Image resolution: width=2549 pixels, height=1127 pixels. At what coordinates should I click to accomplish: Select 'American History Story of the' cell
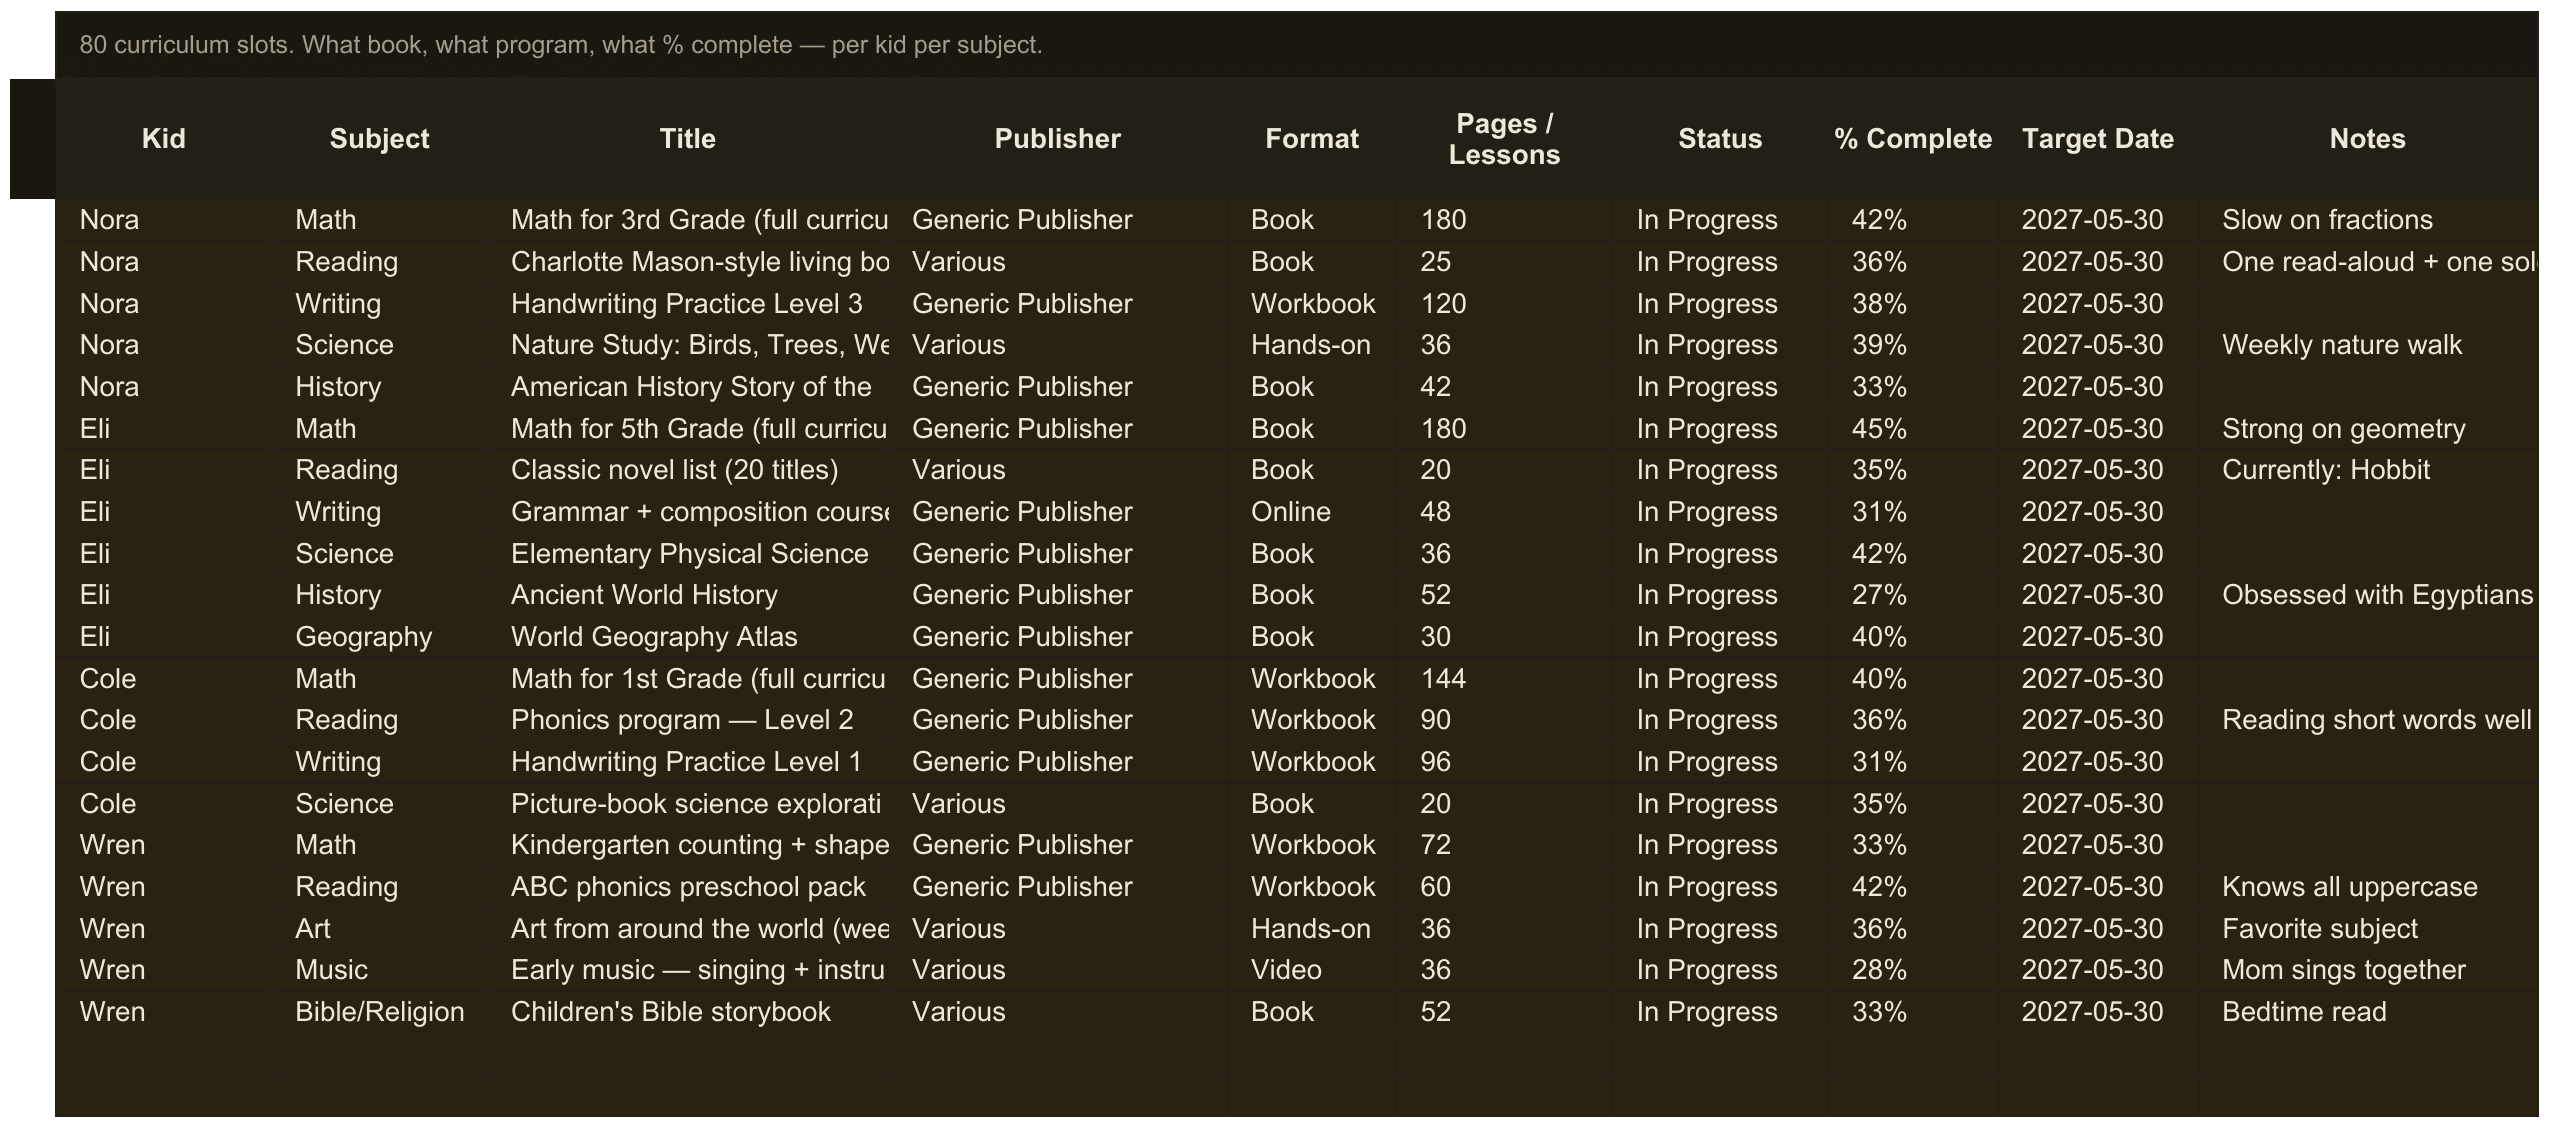click(x=688, y=387)
